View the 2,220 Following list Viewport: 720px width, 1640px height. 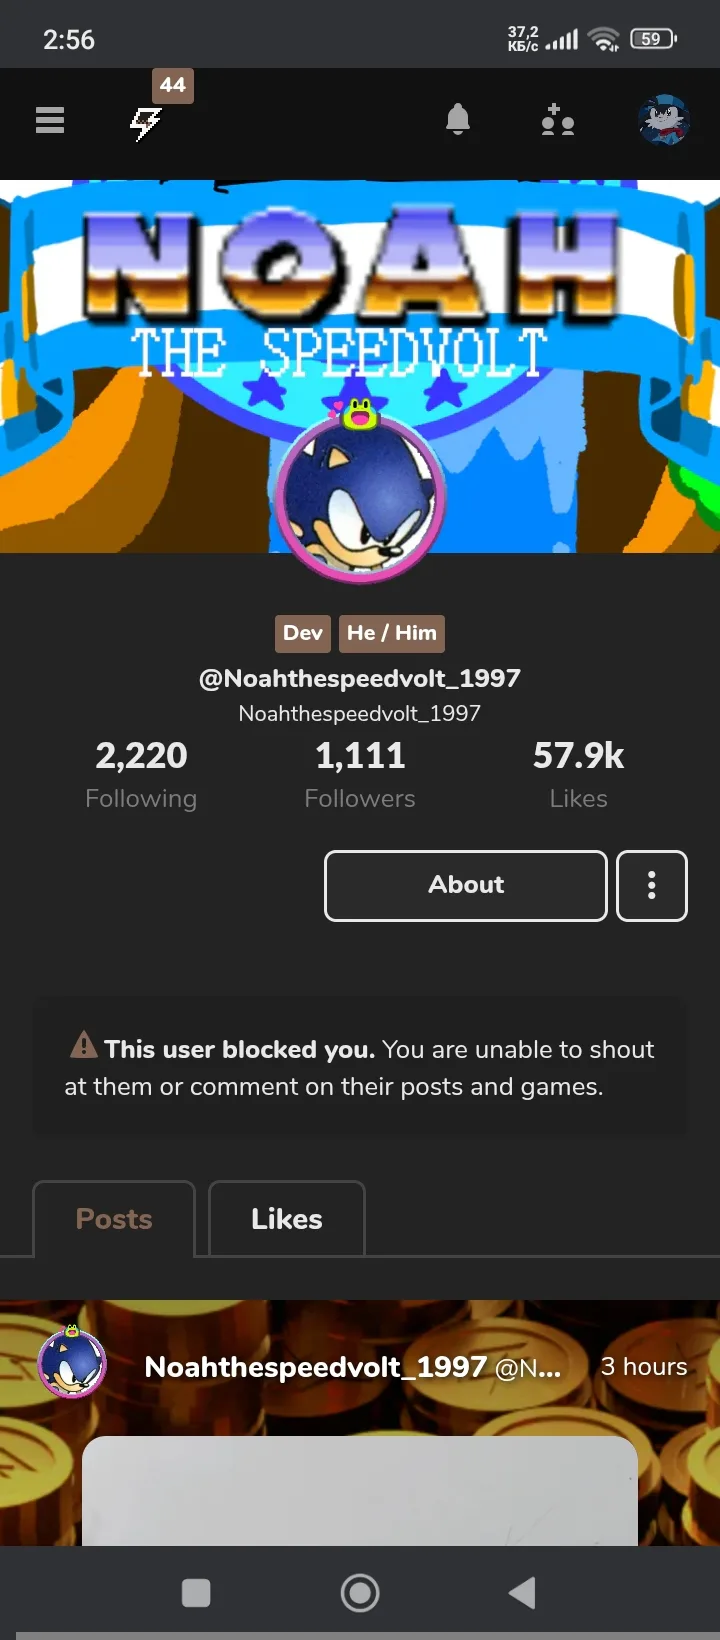pyautogui.click(x=141, y=773)
